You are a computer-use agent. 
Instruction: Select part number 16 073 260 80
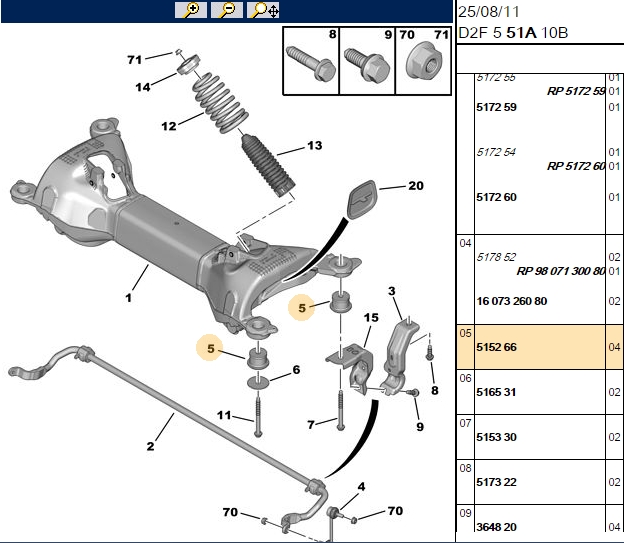pyautogui.click(x=512, y=301)
